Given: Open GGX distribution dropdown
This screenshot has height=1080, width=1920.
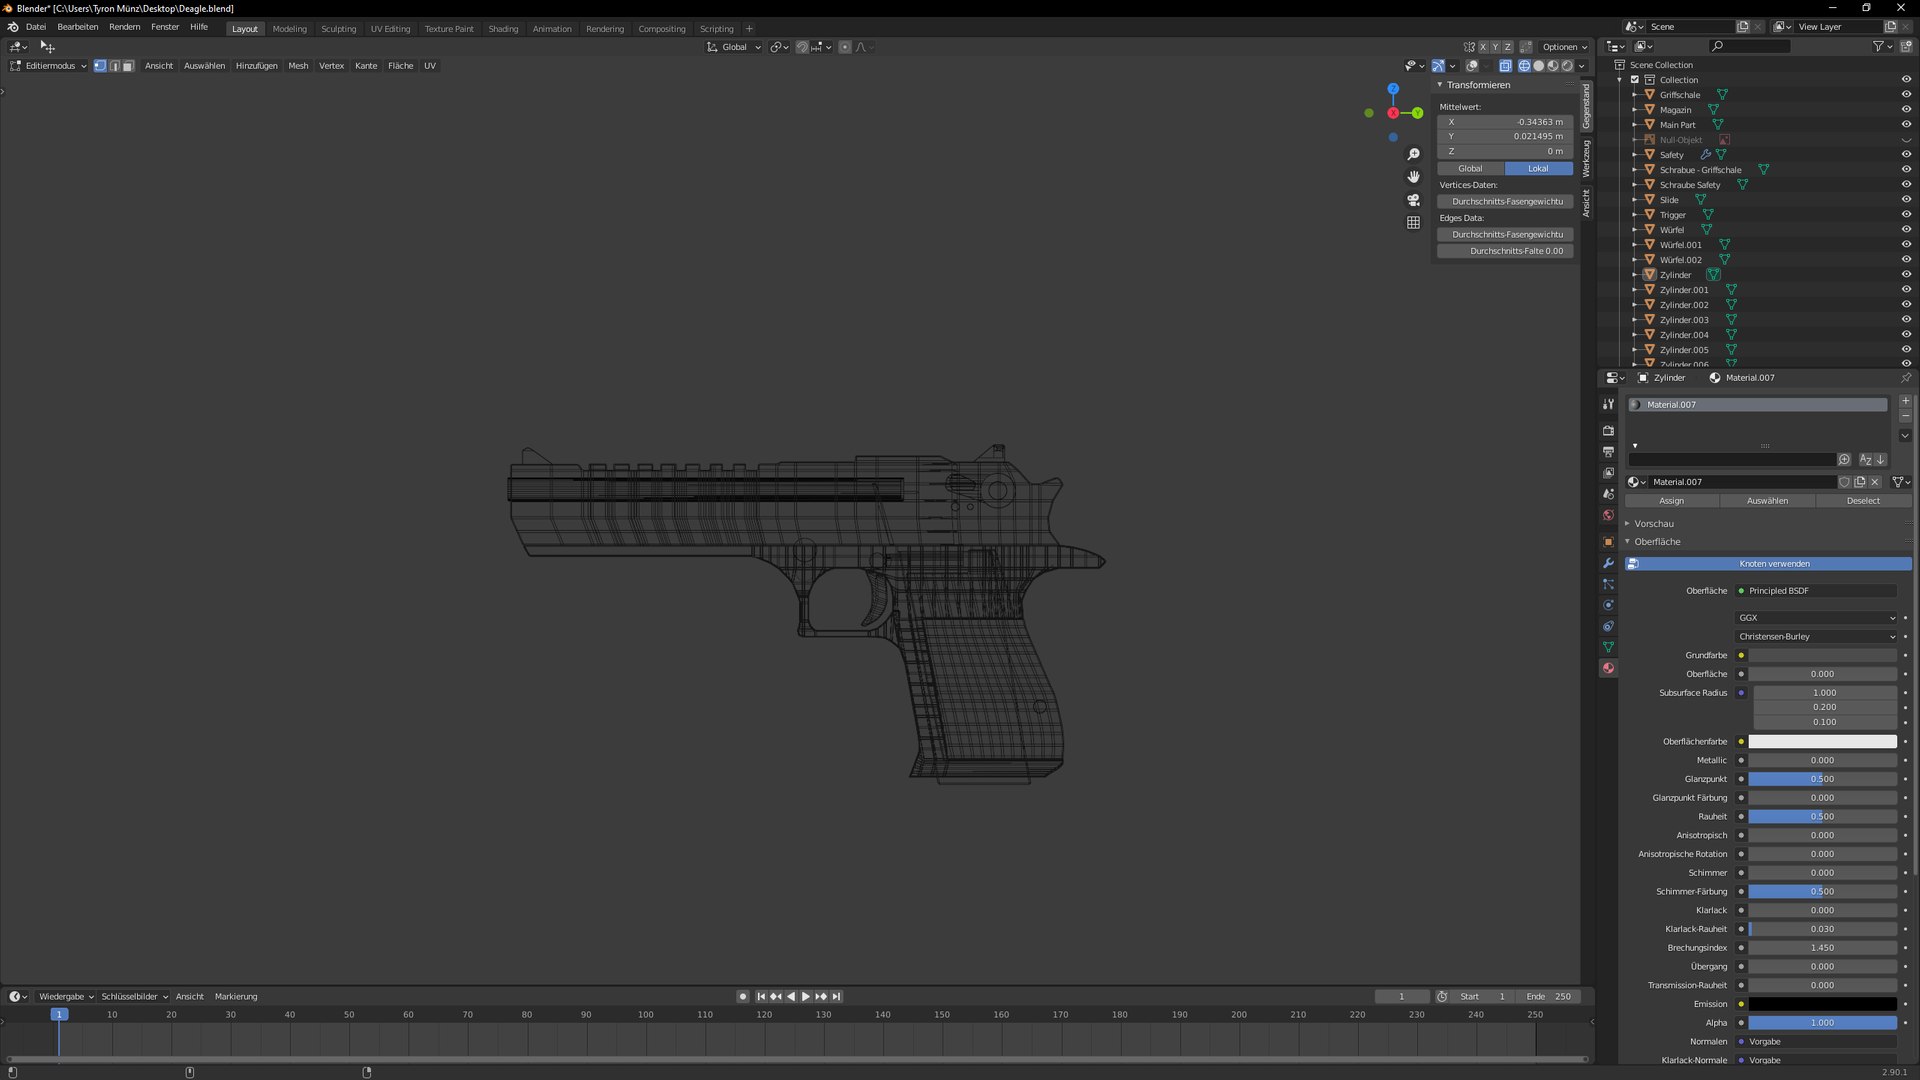Looking at the screenshot, I should 1816,618.
